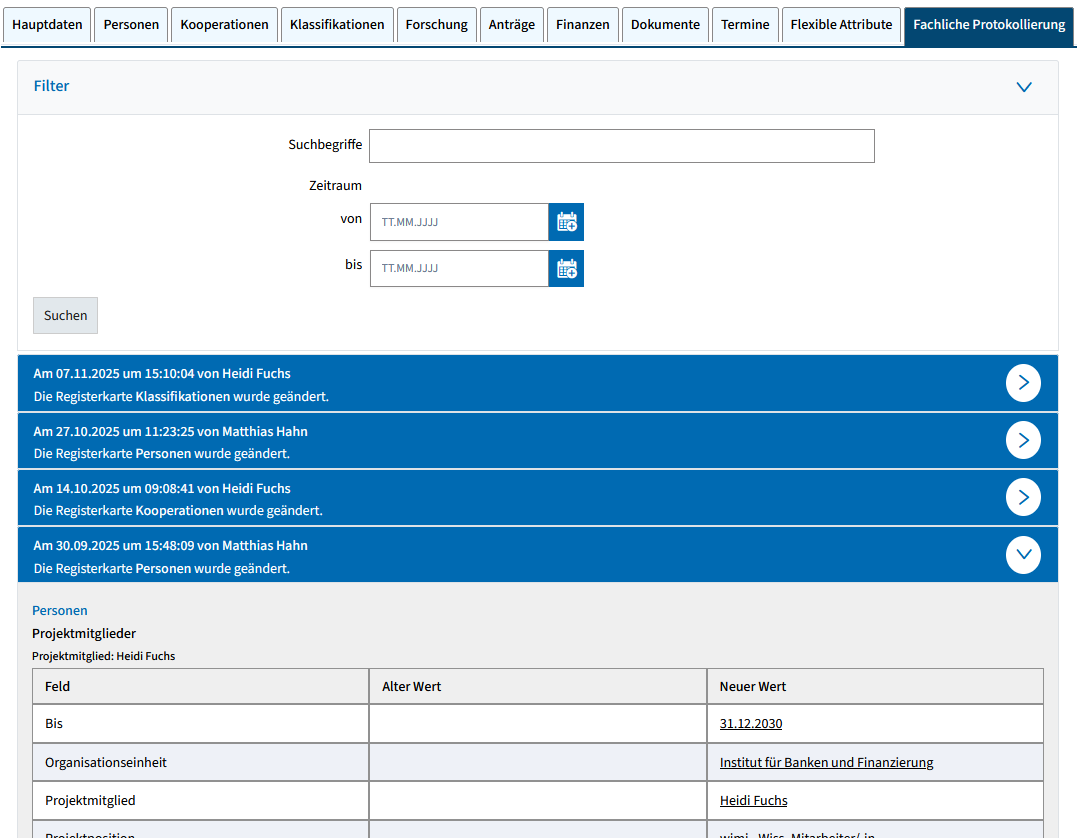This screenshot has height=838, width=1077.
Task: Expand the 14.10.2025 Kooperationen log entry
Action: tap(1023, 497)
